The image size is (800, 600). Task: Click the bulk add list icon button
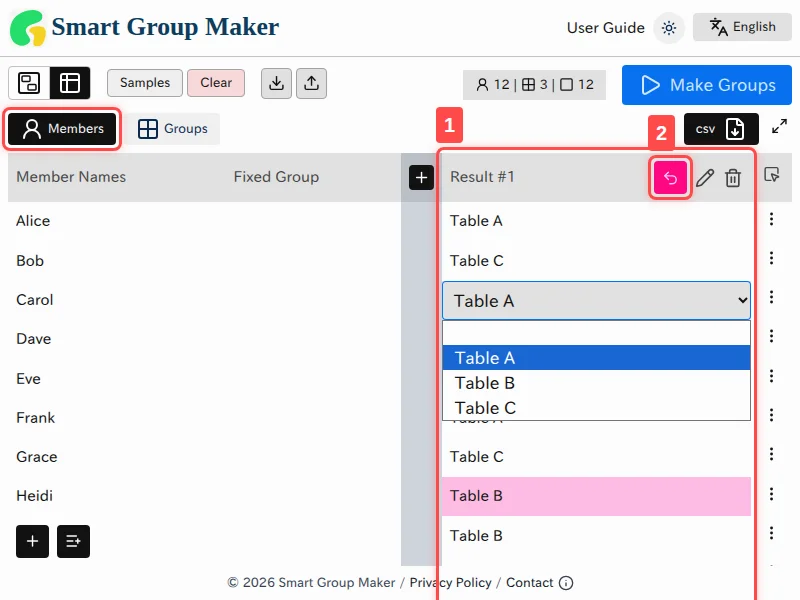point(73,541)
